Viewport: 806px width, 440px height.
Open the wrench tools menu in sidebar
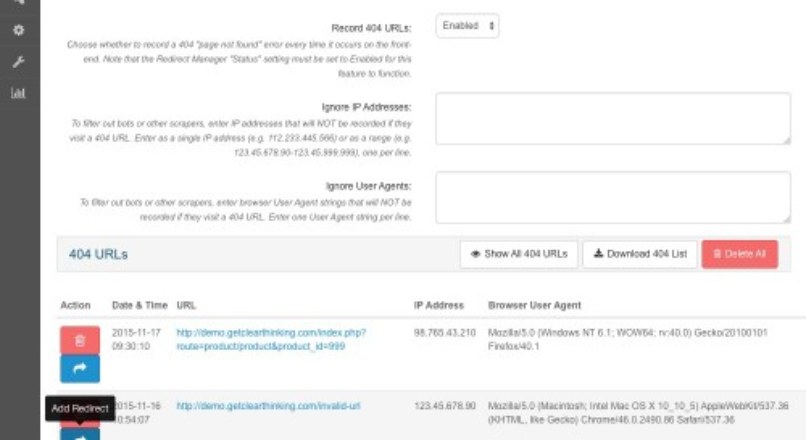[x=18, y=62]
